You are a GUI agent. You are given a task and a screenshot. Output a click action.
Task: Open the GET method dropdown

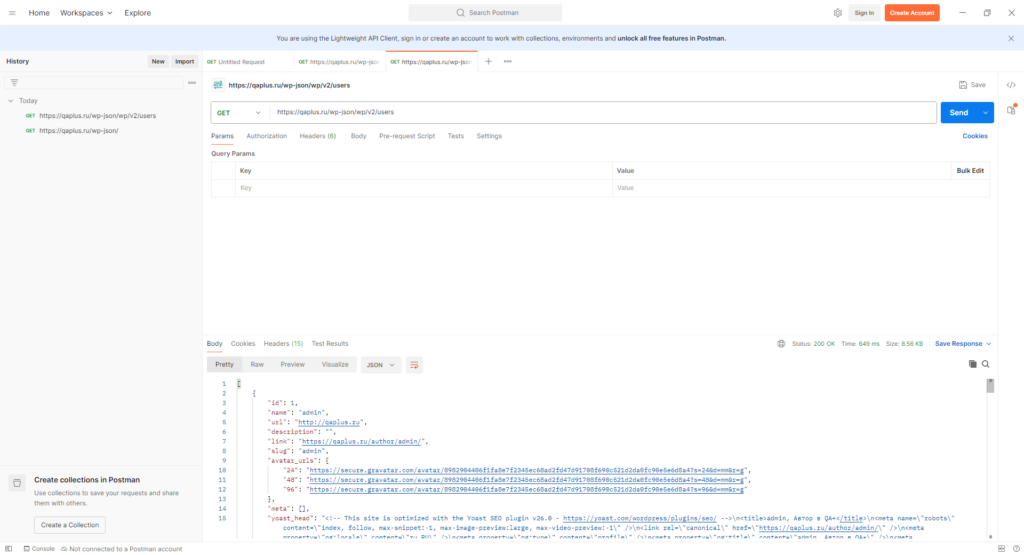[240, 112]
